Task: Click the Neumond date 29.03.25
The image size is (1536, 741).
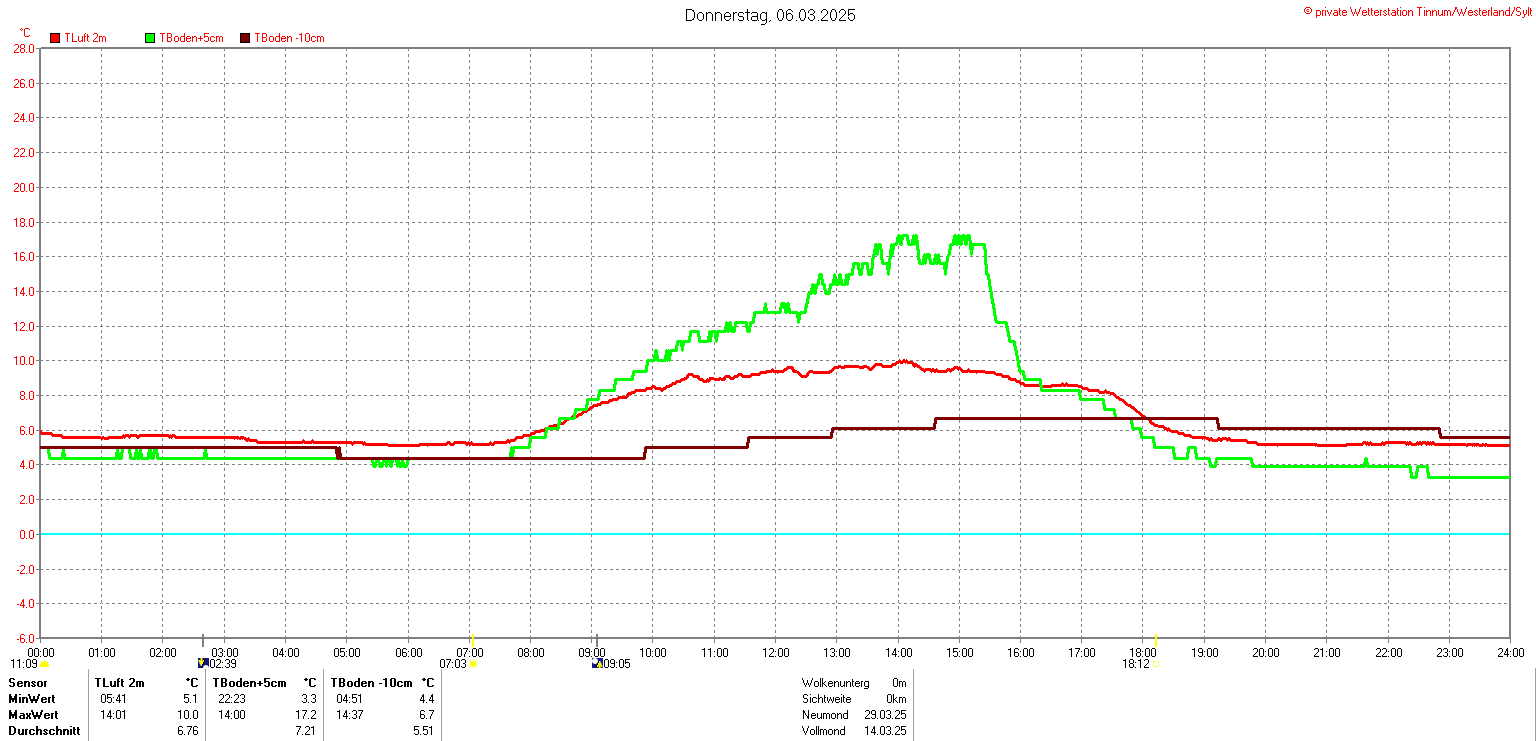Action: [885, 715]
